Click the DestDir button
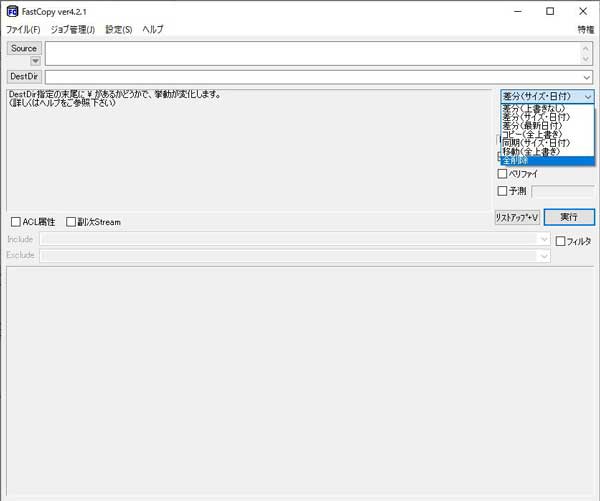 point(24,77)
